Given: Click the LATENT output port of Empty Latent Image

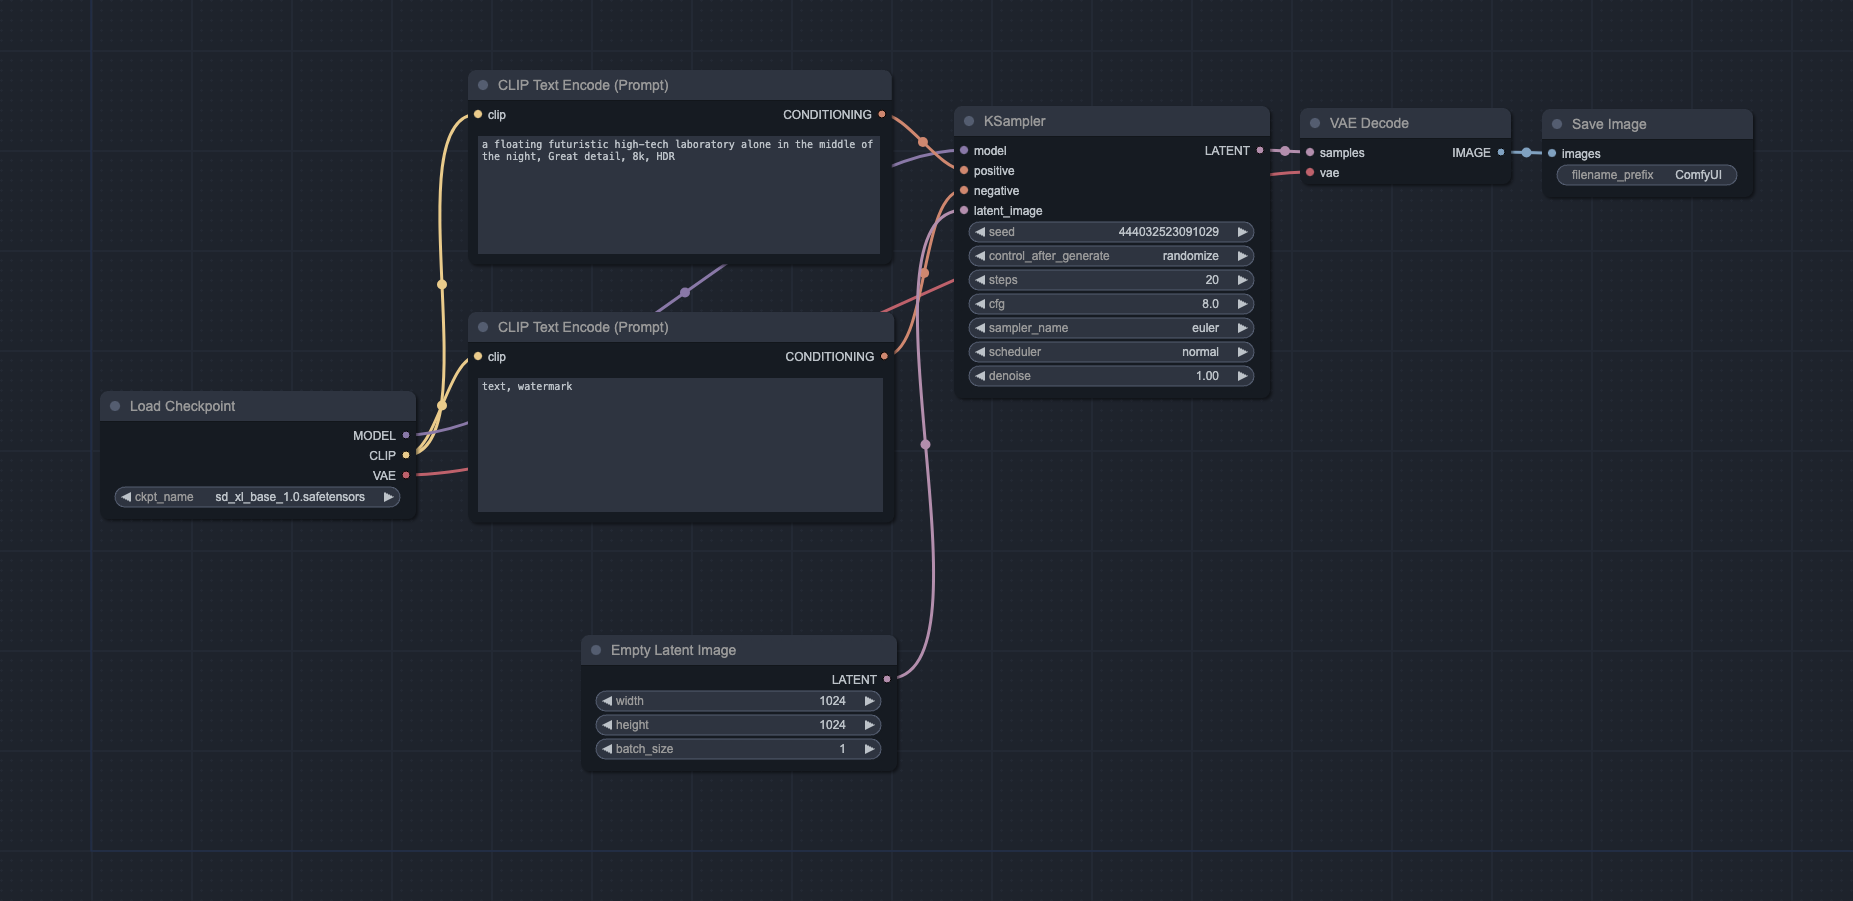Looking at the screenshot, I should pos(887,679).
